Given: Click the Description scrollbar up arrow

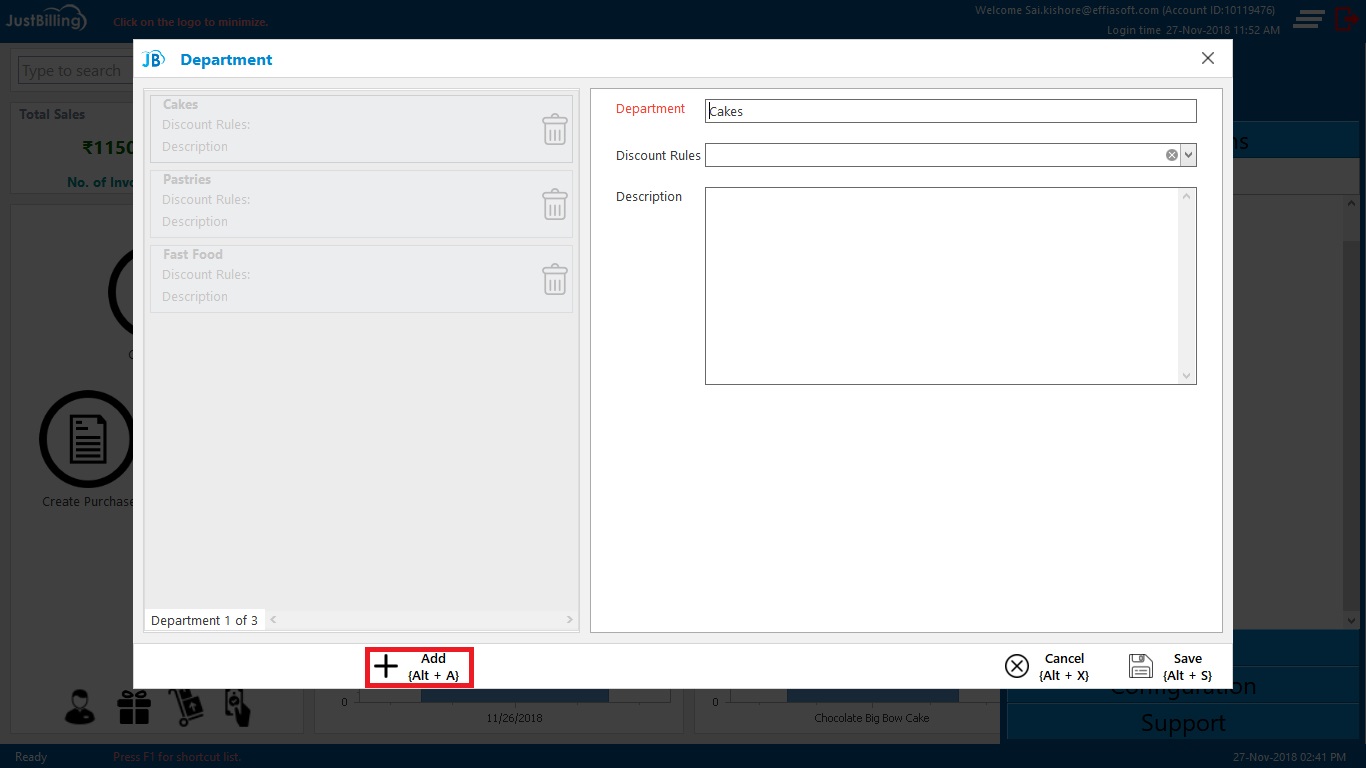Looking at the screenshot, I should click(x=1187, y=196).
